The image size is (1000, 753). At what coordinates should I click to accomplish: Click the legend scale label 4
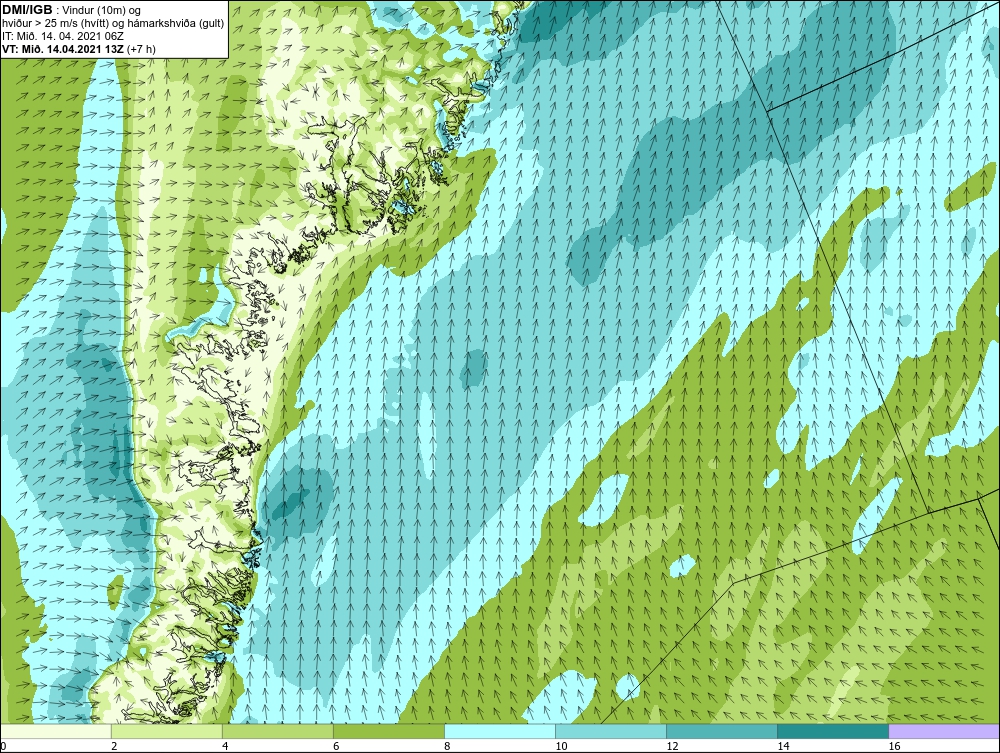[225, 746]
